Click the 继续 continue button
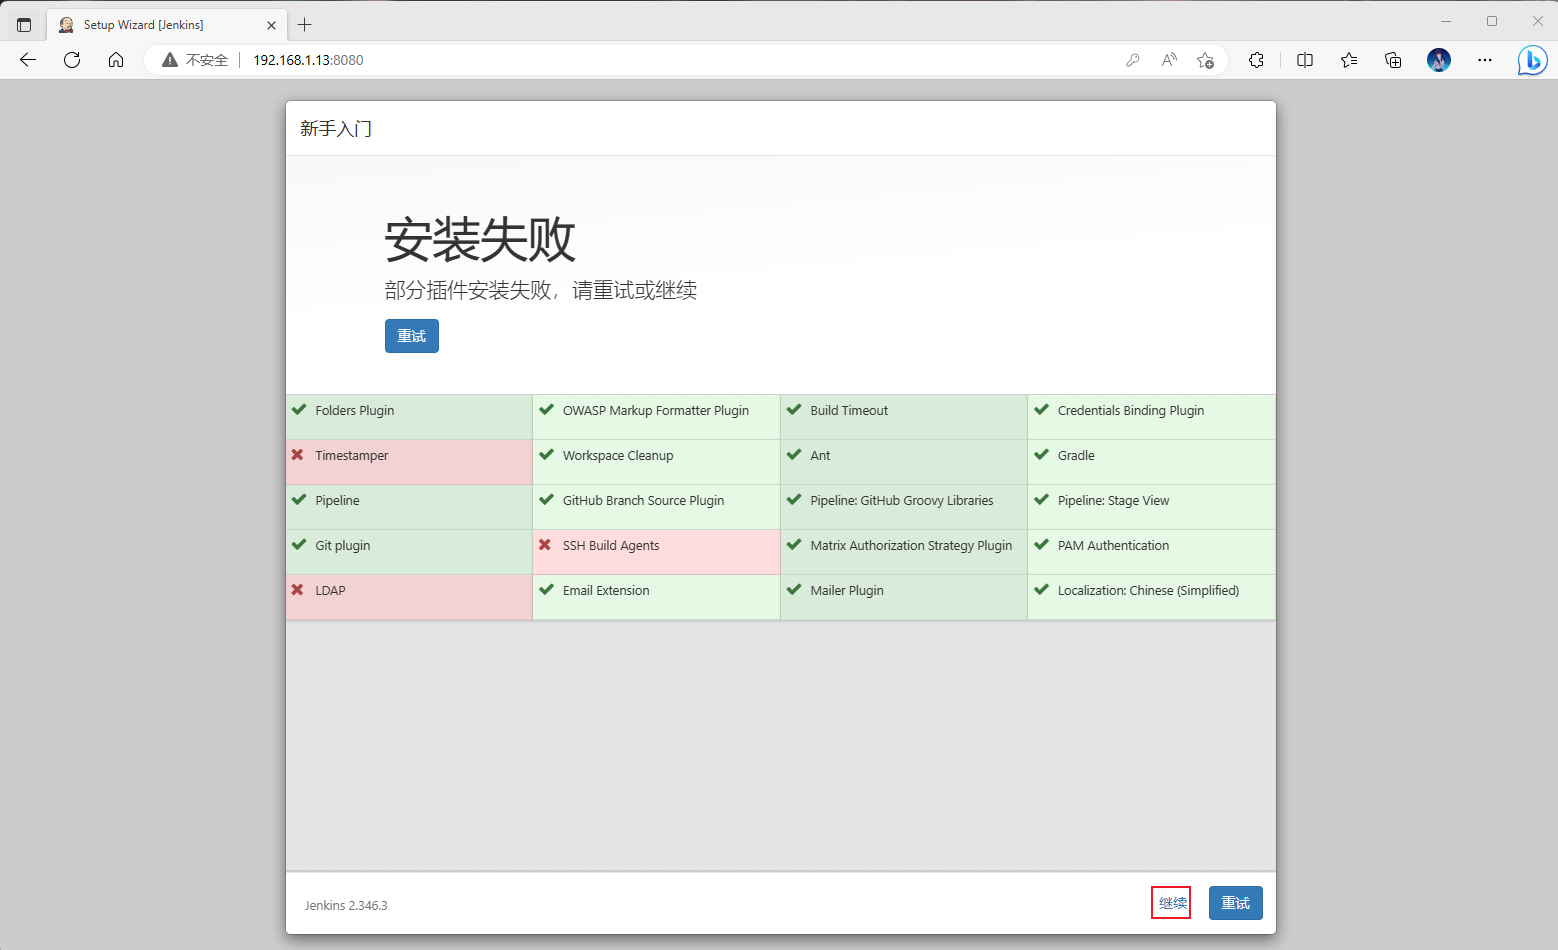This screenshot has width=1558, height=950. click(x=1172, y=903)
